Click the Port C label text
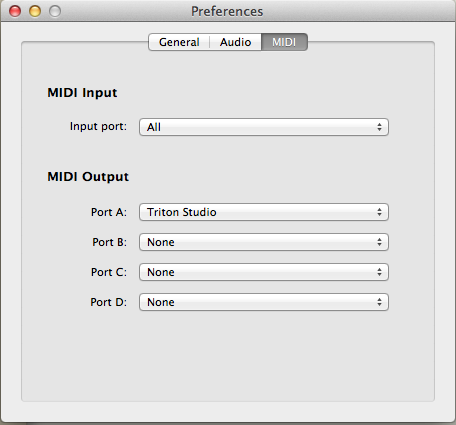The image size is (456, 425). point(109,272)
